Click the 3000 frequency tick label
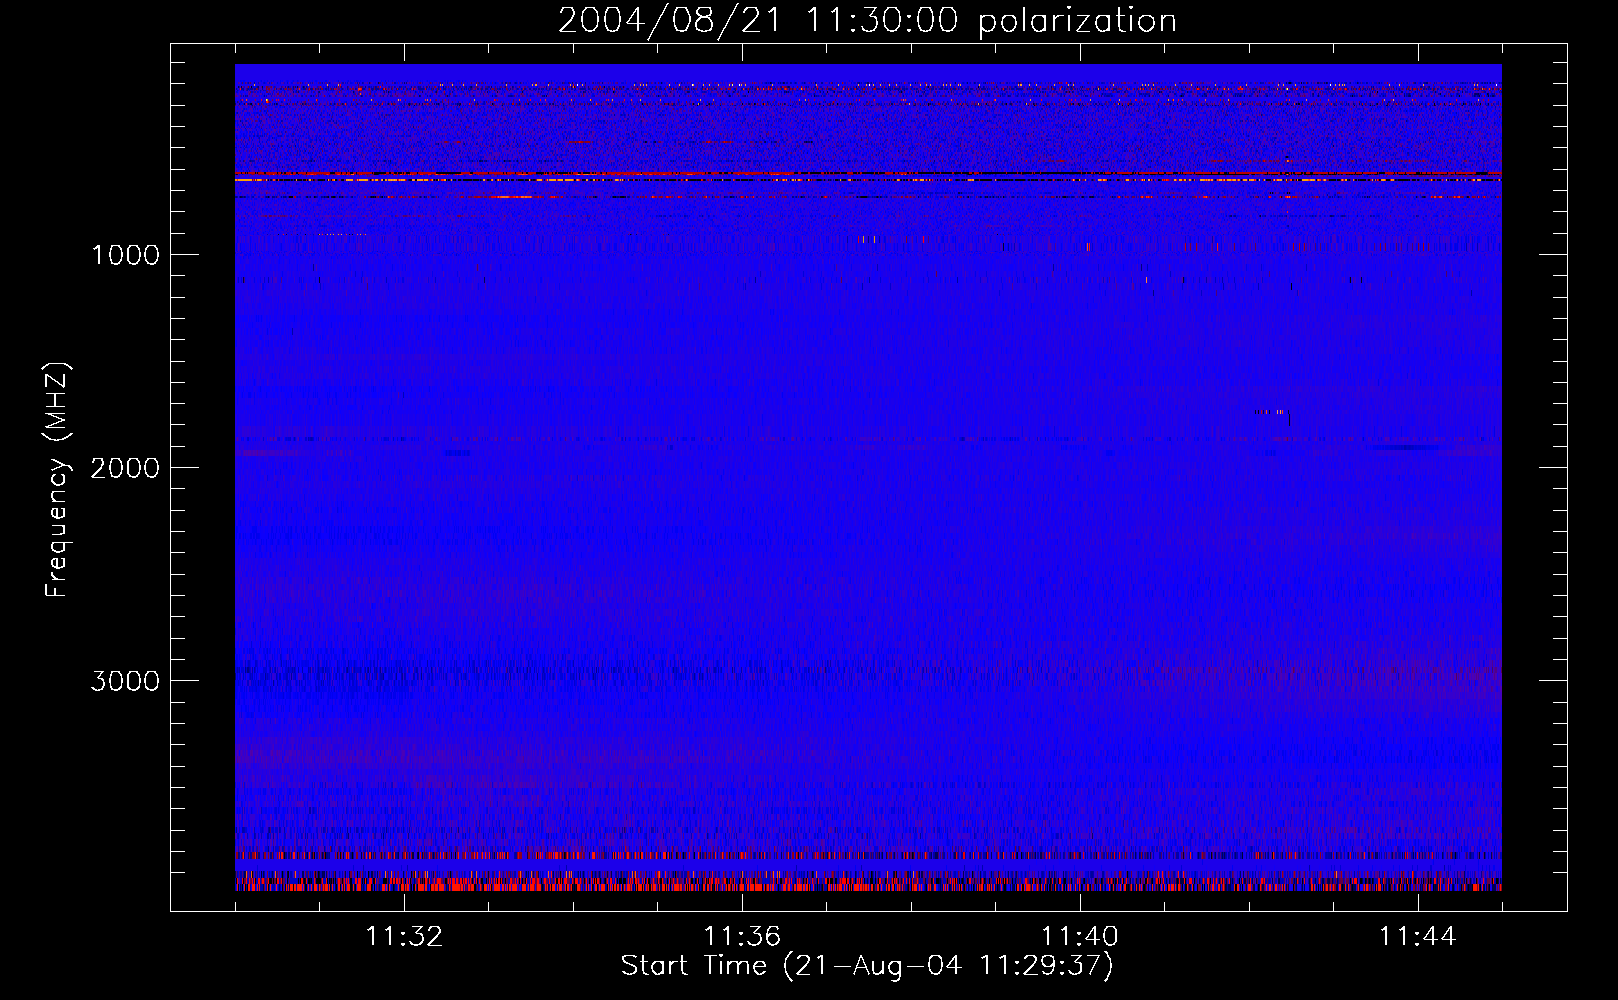 [125, 681]
